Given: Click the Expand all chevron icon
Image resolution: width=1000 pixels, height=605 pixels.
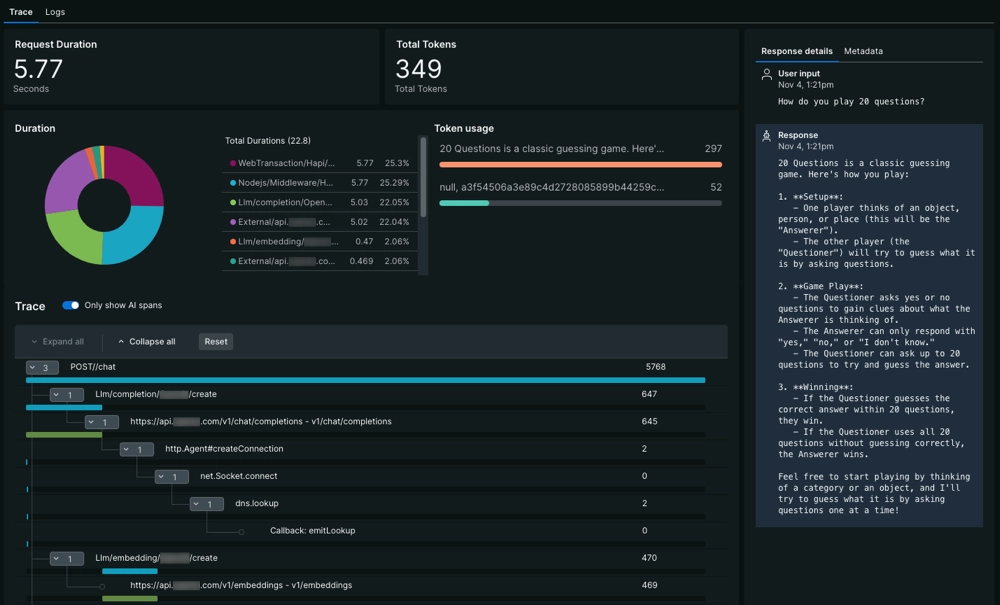Looking at the screenshot, I should point(34,342).
